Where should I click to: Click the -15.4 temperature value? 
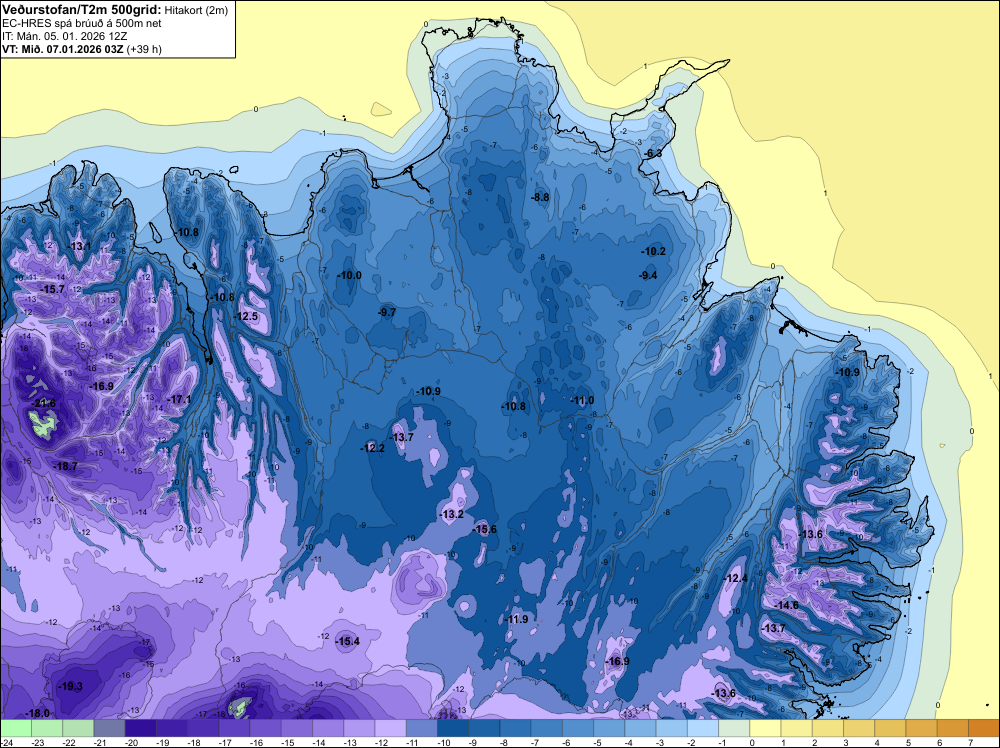tap(348, 641)
